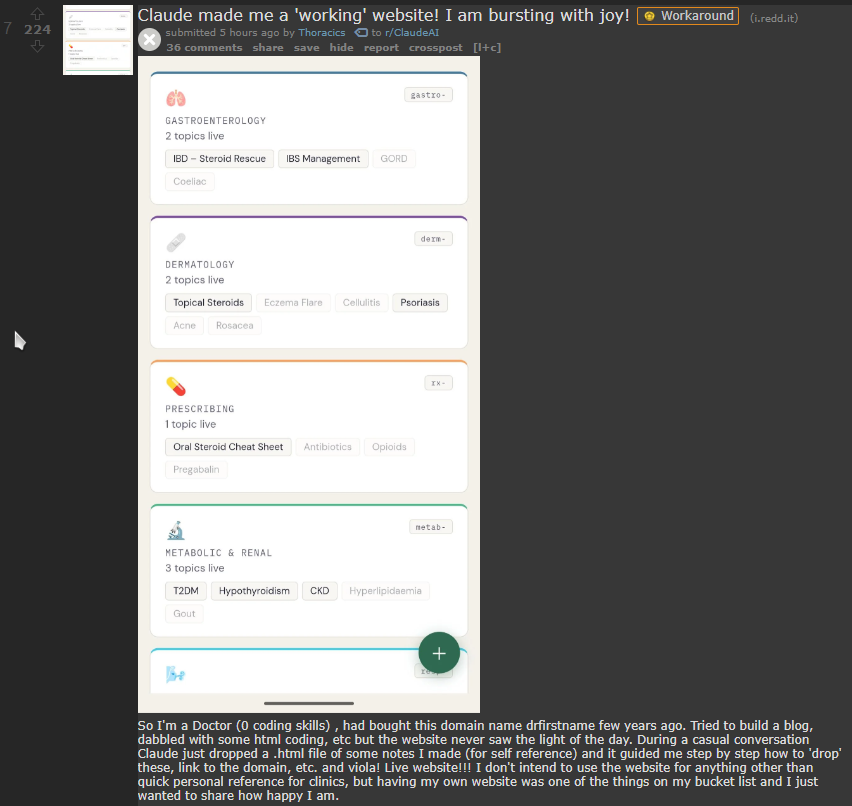Open the CKD topic
852x806 pixels.
[x=320, y=591]
